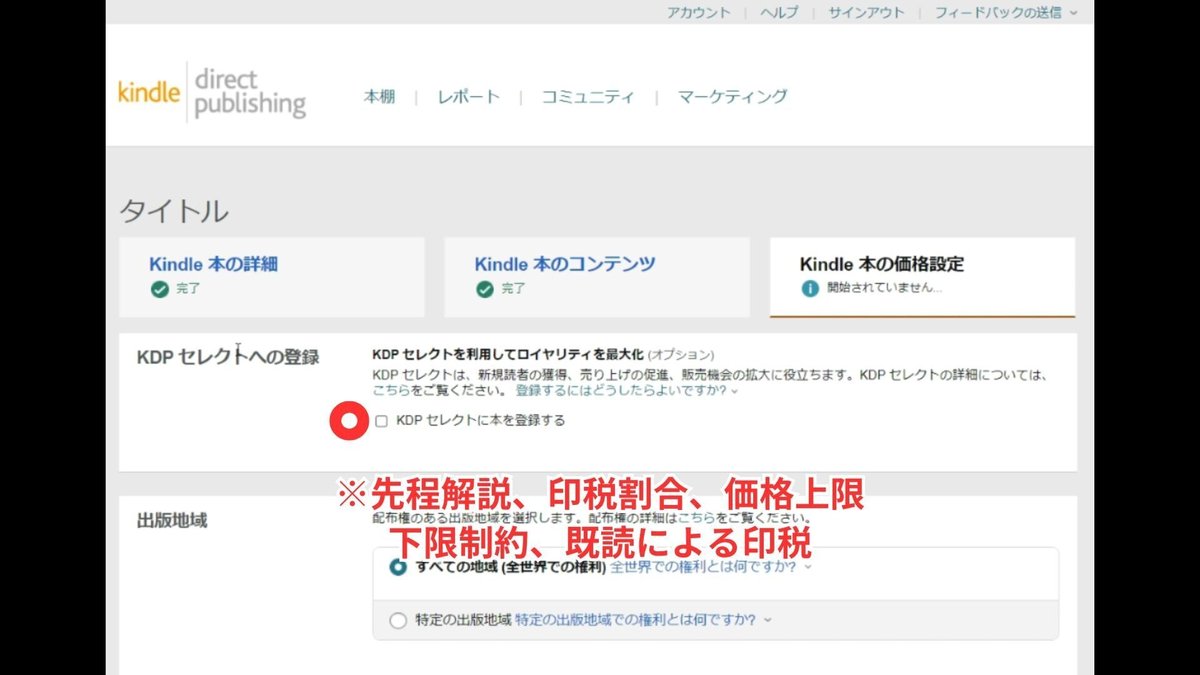The width and height of the screenshot is (1200, 675).
Task: Click the ヘルプ link
Action: click(x=779, y=13)
